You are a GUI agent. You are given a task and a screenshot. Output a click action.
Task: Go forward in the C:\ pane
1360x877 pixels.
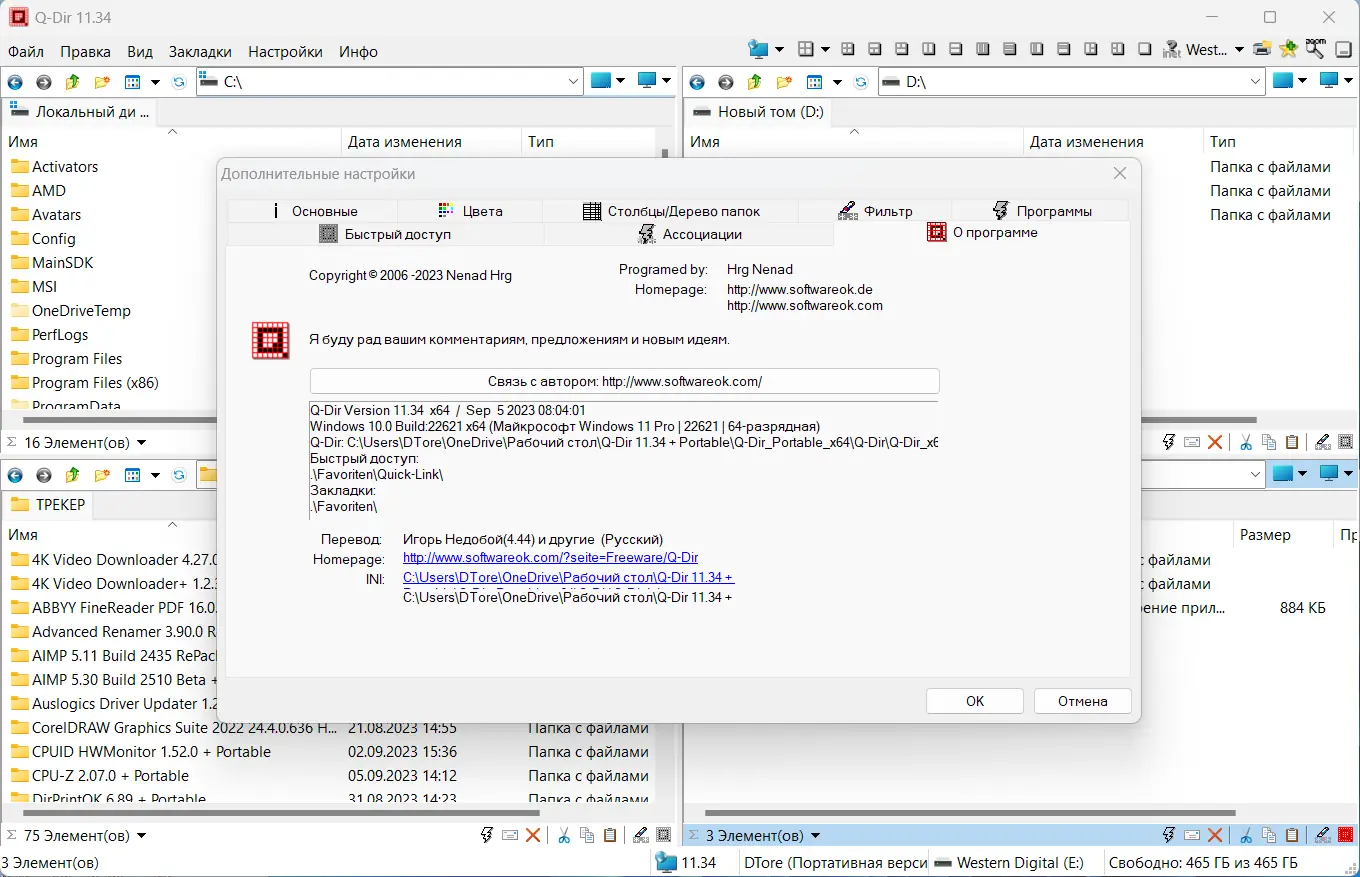click(44, 82)
